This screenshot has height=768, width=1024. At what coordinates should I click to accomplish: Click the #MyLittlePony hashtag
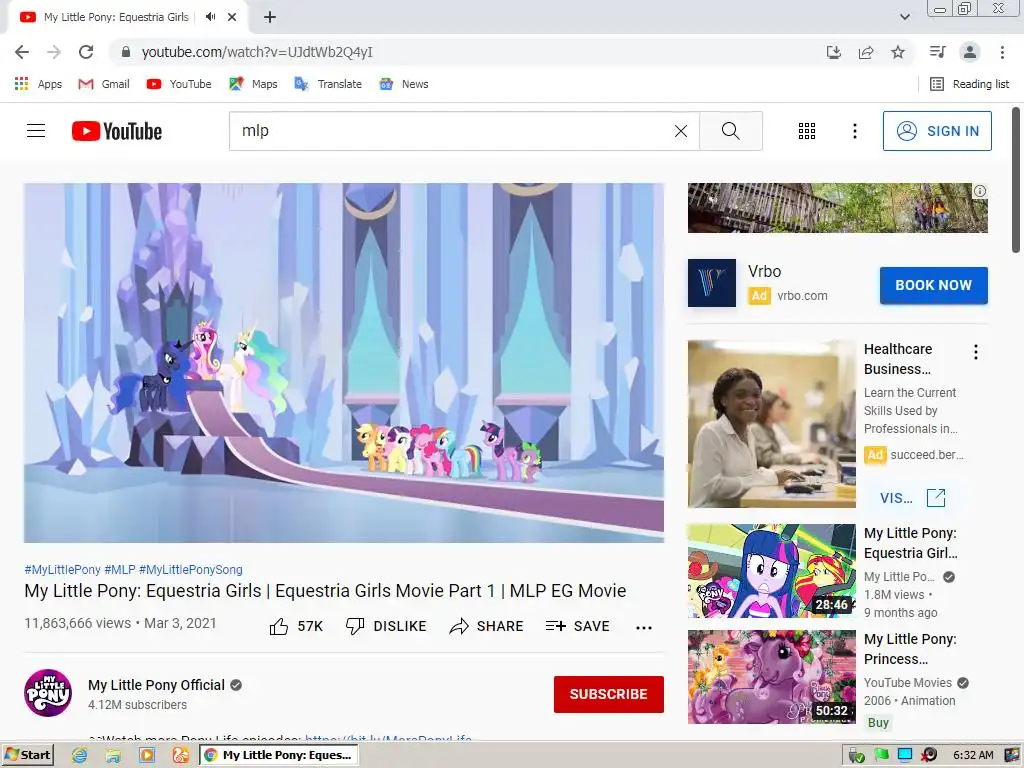pos(62,569)
